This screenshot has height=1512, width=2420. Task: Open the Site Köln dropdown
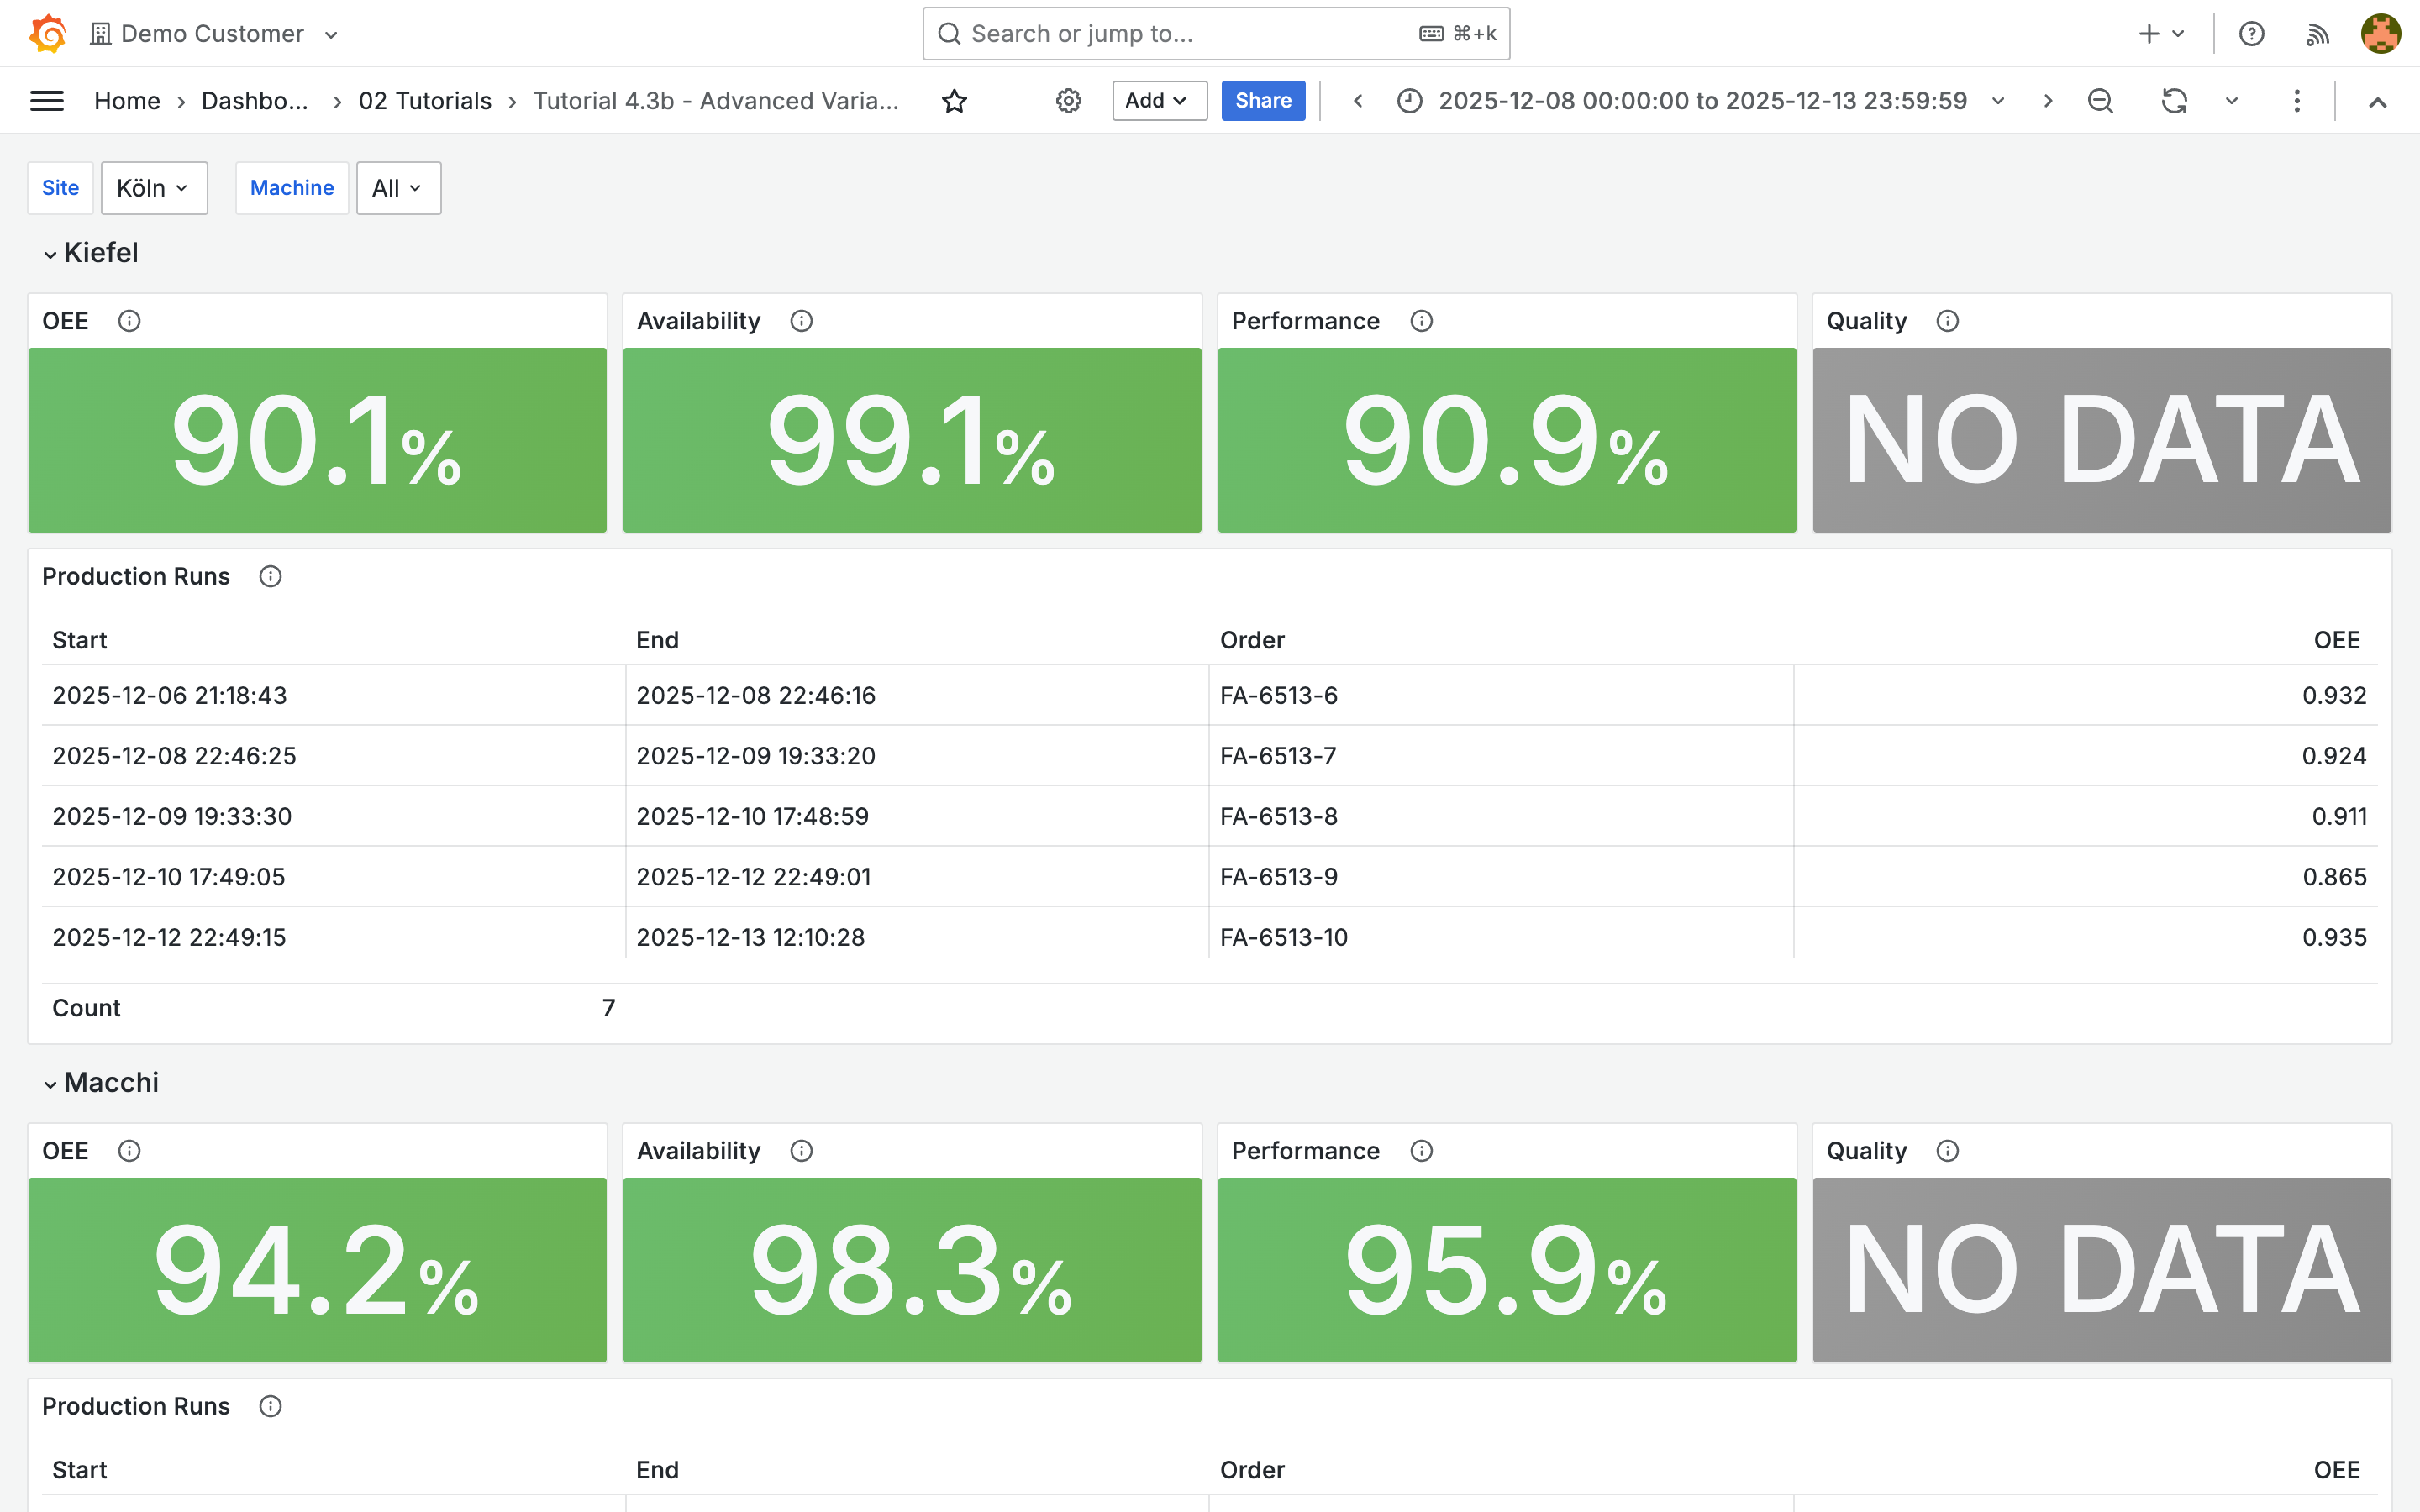(154, 188)
